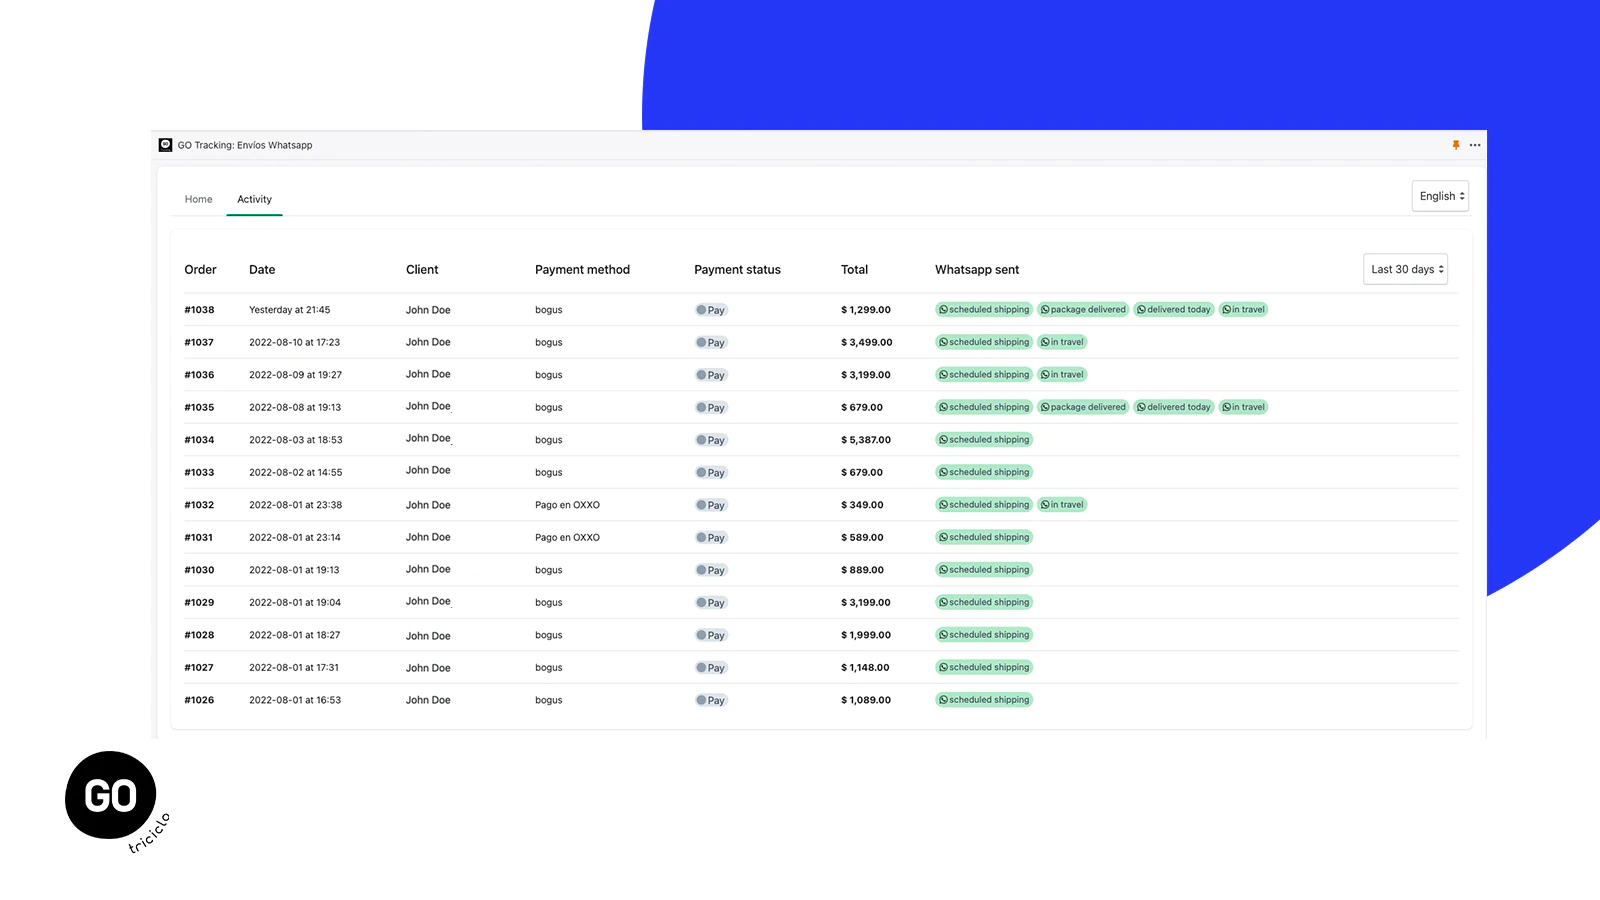The image size is (1600, 900).
Task: Click the Pay status badge for order #1031
Action: [711, 537]
